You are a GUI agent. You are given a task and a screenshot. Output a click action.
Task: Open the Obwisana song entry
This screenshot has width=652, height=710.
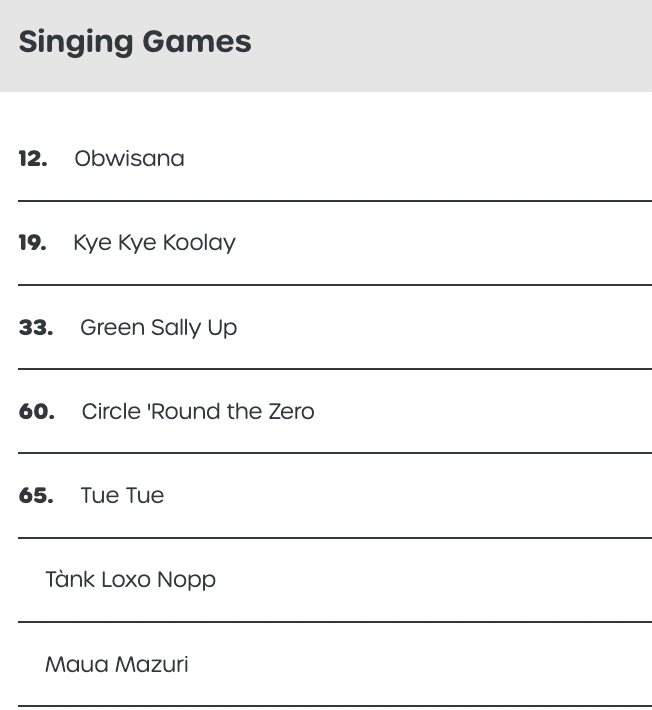pyautogui.click(x=129, y=159)
